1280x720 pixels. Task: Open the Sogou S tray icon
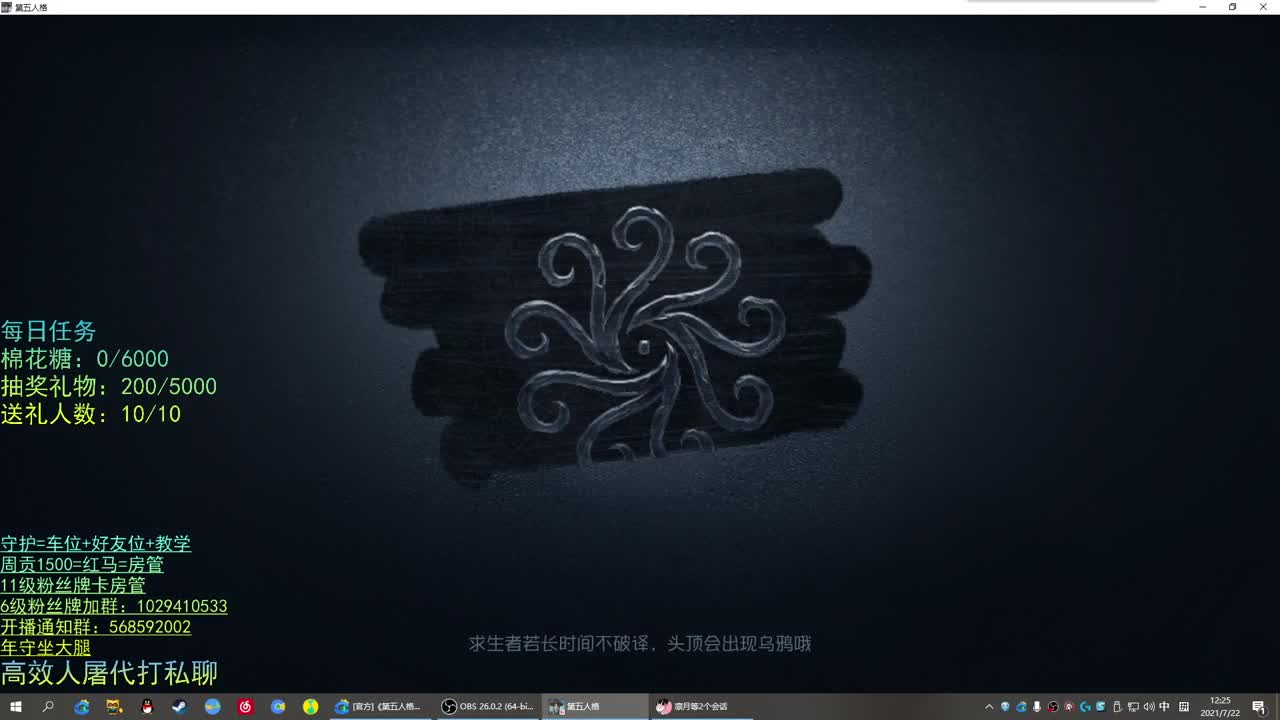point(1101,707)
